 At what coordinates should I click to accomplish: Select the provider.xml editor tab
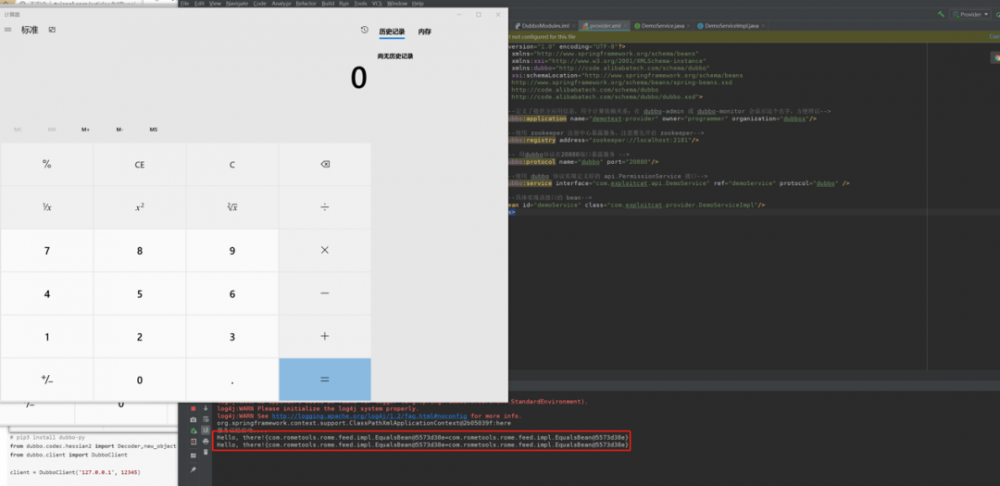tap(605, 26)
